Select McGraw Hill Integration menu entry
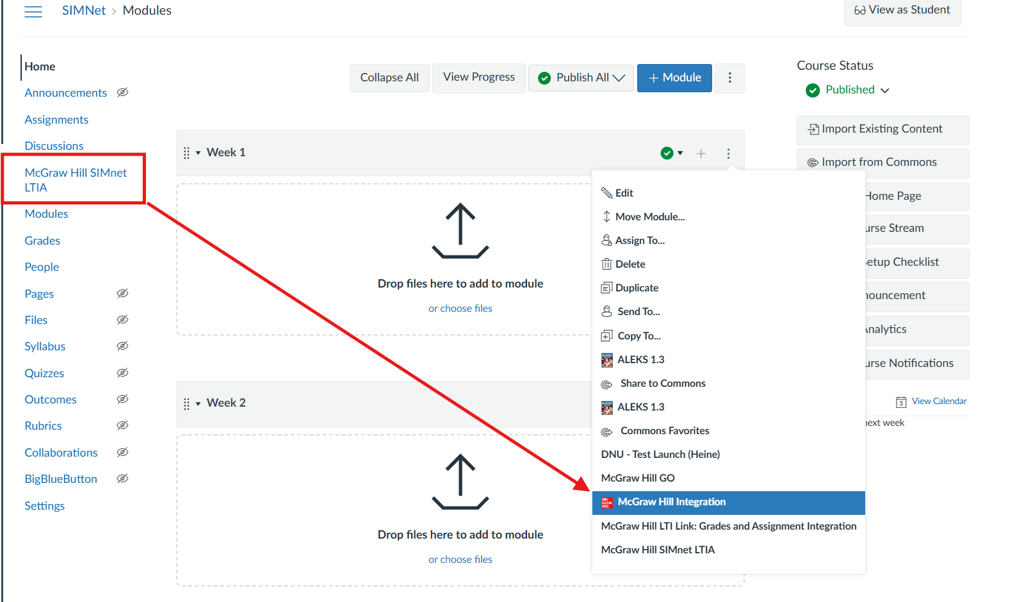Screen dimensions: 1024x602 [x=671, y=502]
